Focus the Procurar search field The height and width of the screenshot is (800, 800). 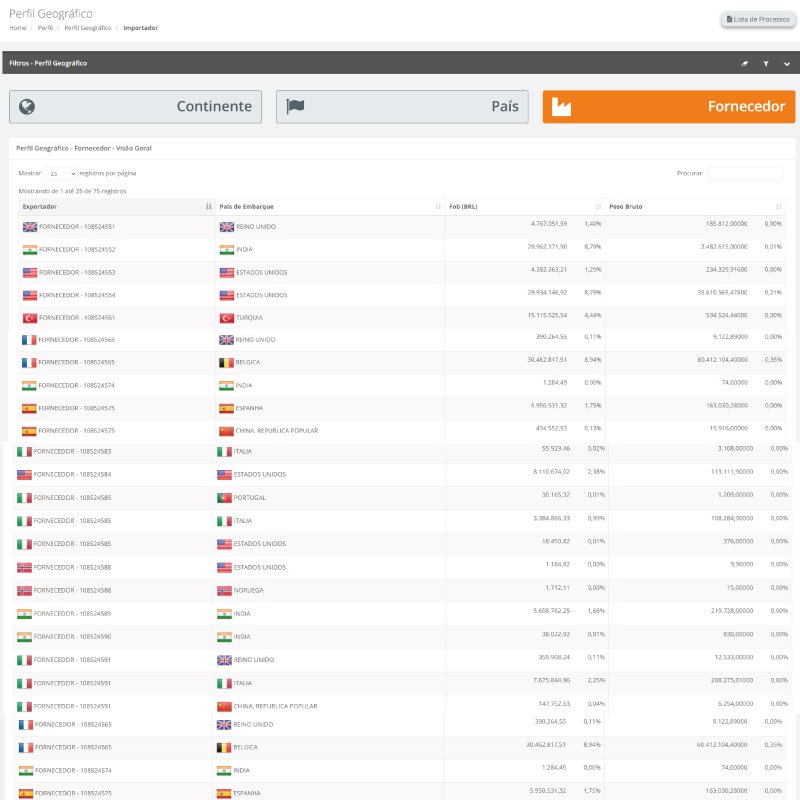point(745,173)
